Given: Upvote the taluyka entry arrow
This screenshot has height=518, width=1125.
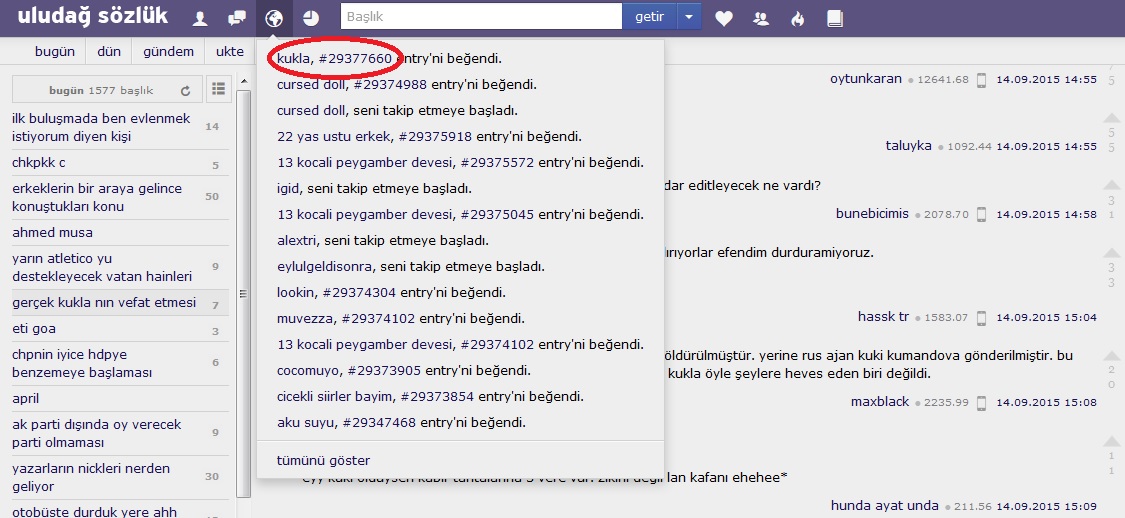Looking at the screenshot, I should point(1111,118).
